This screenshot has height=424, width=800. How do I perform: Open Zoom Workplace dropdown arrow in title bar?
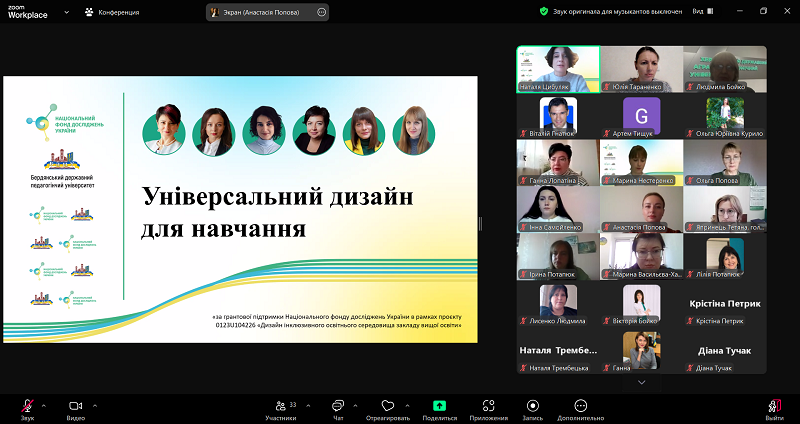(66, 12)
